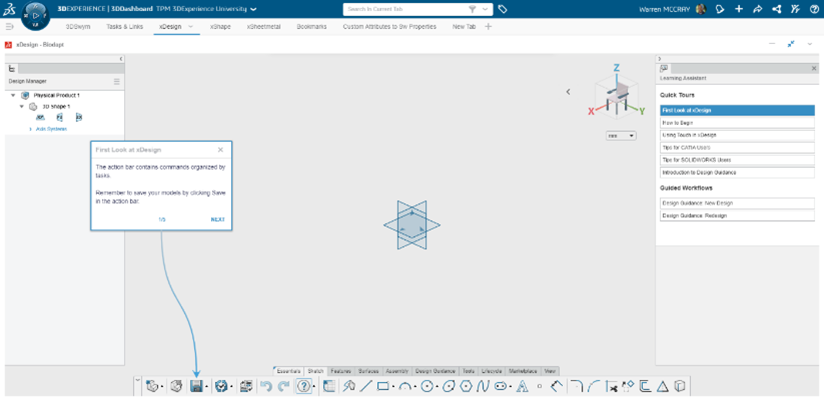Select the Slot sketch tool
Screen dimensions: 824x401
pos(500,386)
